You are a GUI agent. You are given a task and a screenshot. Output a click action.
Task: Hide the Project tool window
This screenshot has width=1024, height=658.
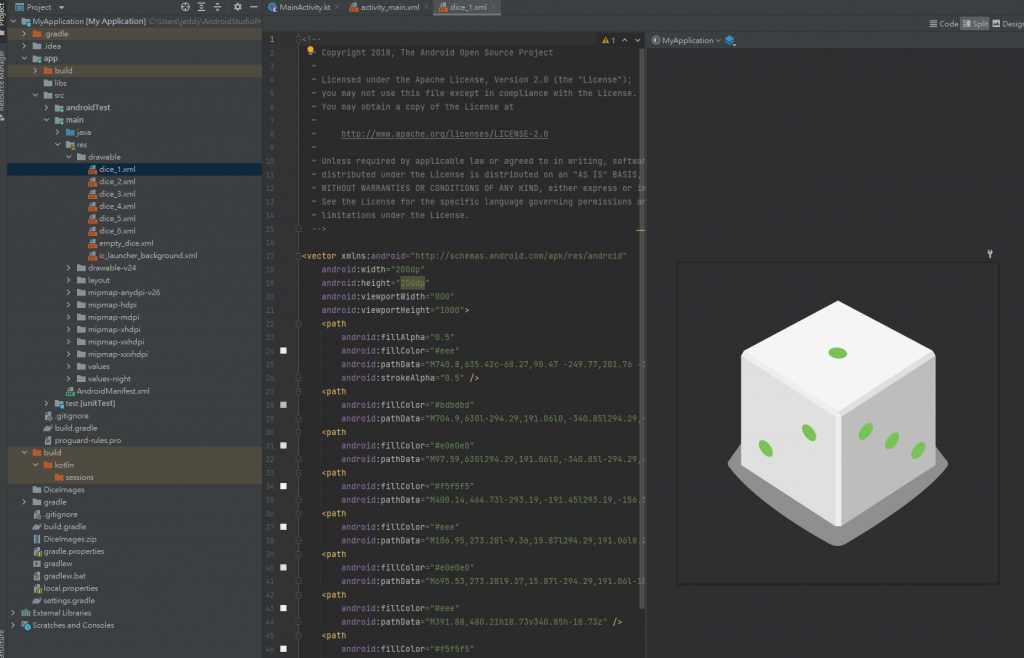coord(253,7)
